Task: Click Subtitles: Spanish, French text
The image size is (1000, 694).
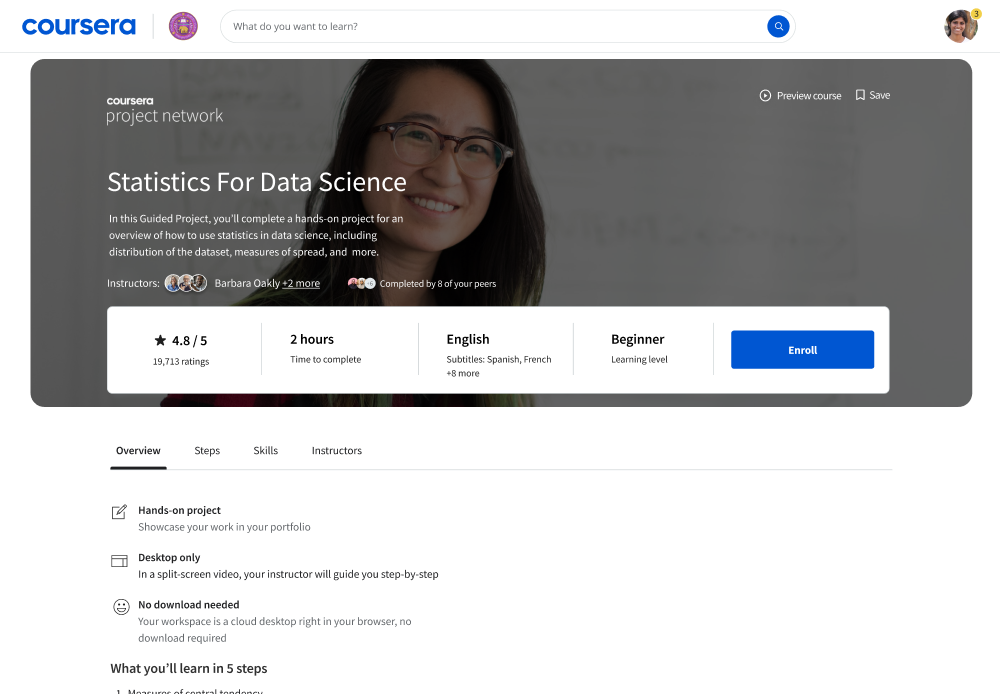Action: tap(499, 359)
